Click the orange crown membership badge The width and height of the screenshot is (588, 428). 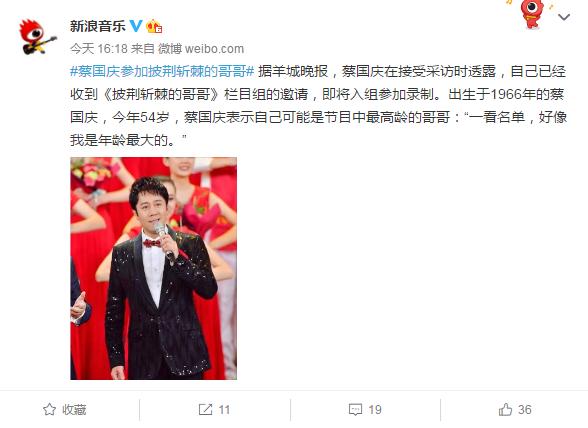(x=154, y=26)
